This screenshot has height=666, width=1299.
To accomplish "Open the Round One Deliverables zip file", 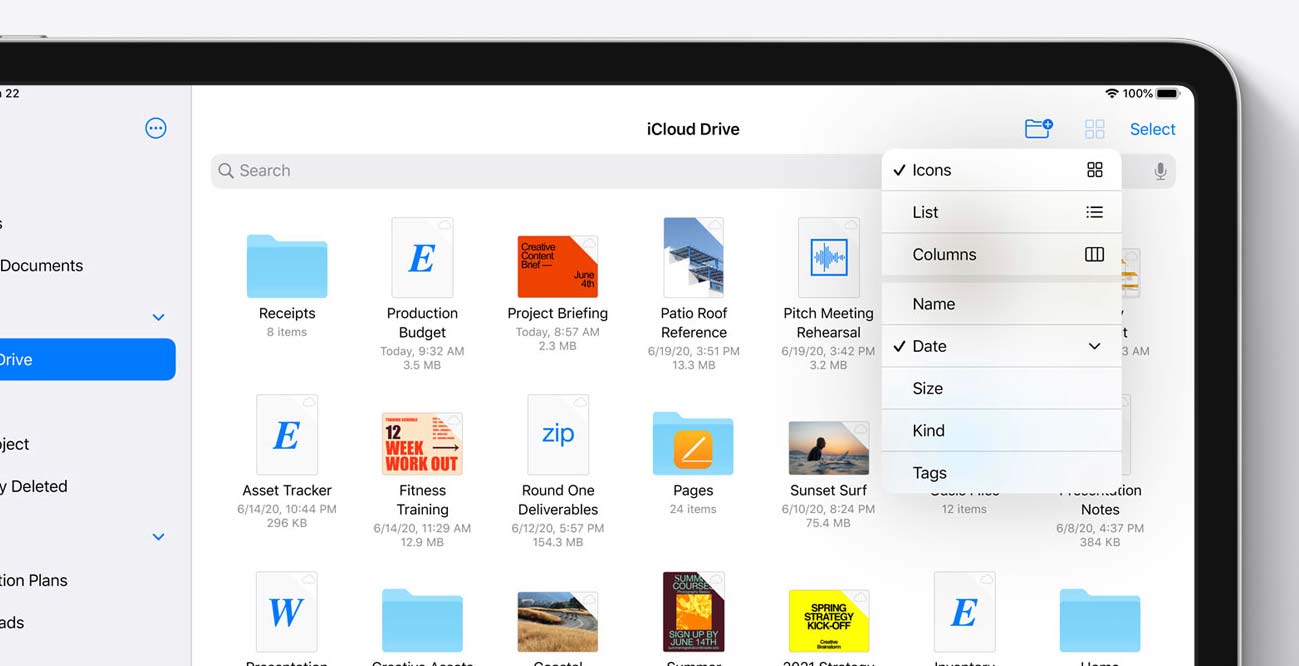I will (558, 435).
